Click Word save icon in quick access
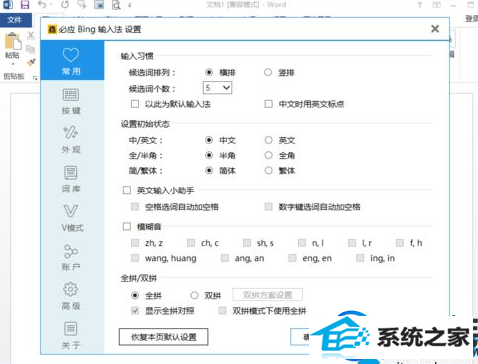Viewport: 478px width, 364px height. click(25, 5)
